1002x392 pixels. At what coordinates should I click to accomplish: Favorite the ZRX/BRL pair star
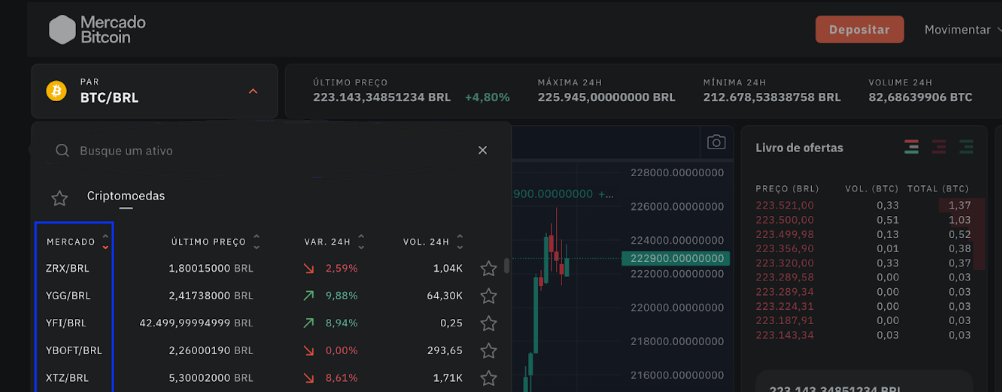[488, 269]
